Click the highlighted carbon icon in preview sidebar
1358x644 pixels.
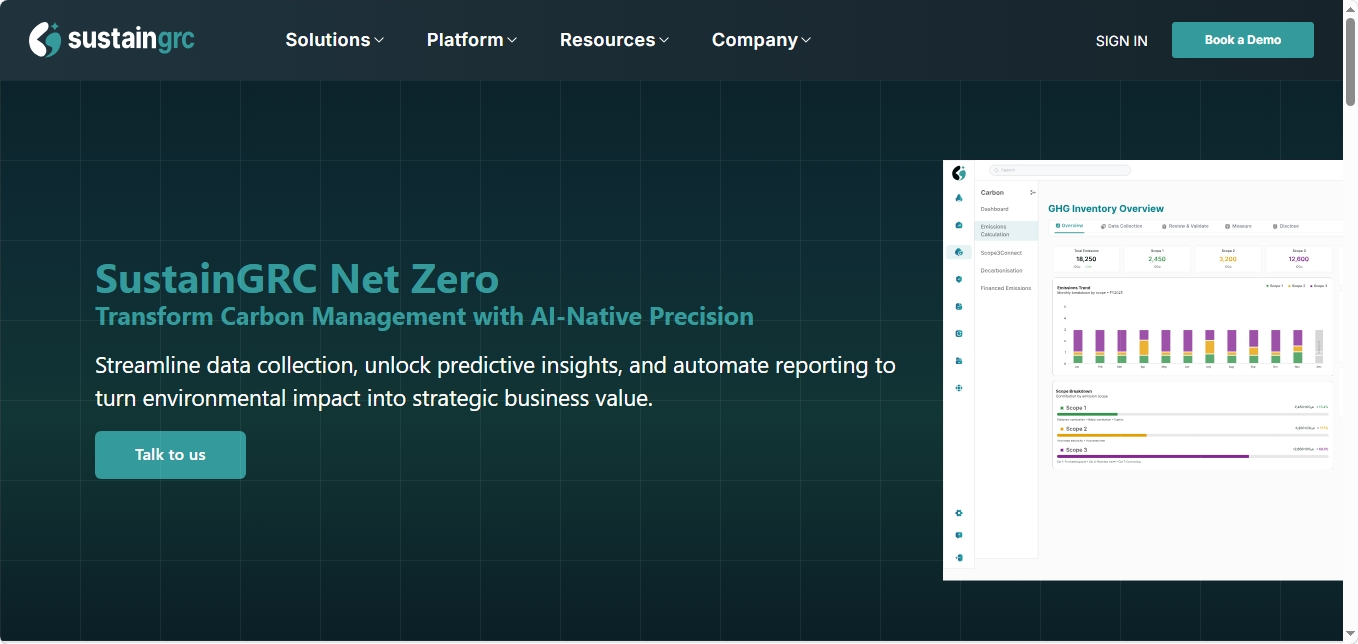[x=959, y=252]
